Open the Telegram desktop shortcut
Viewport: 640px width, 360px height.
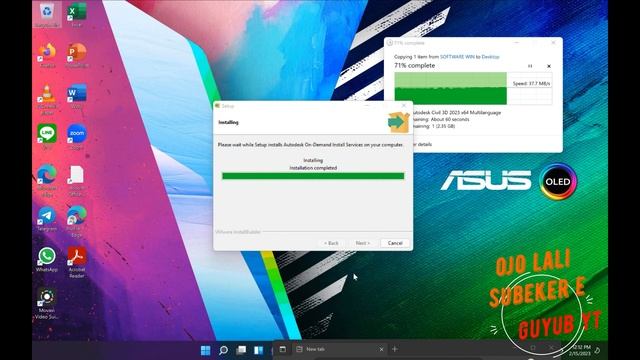click(47, 219)
